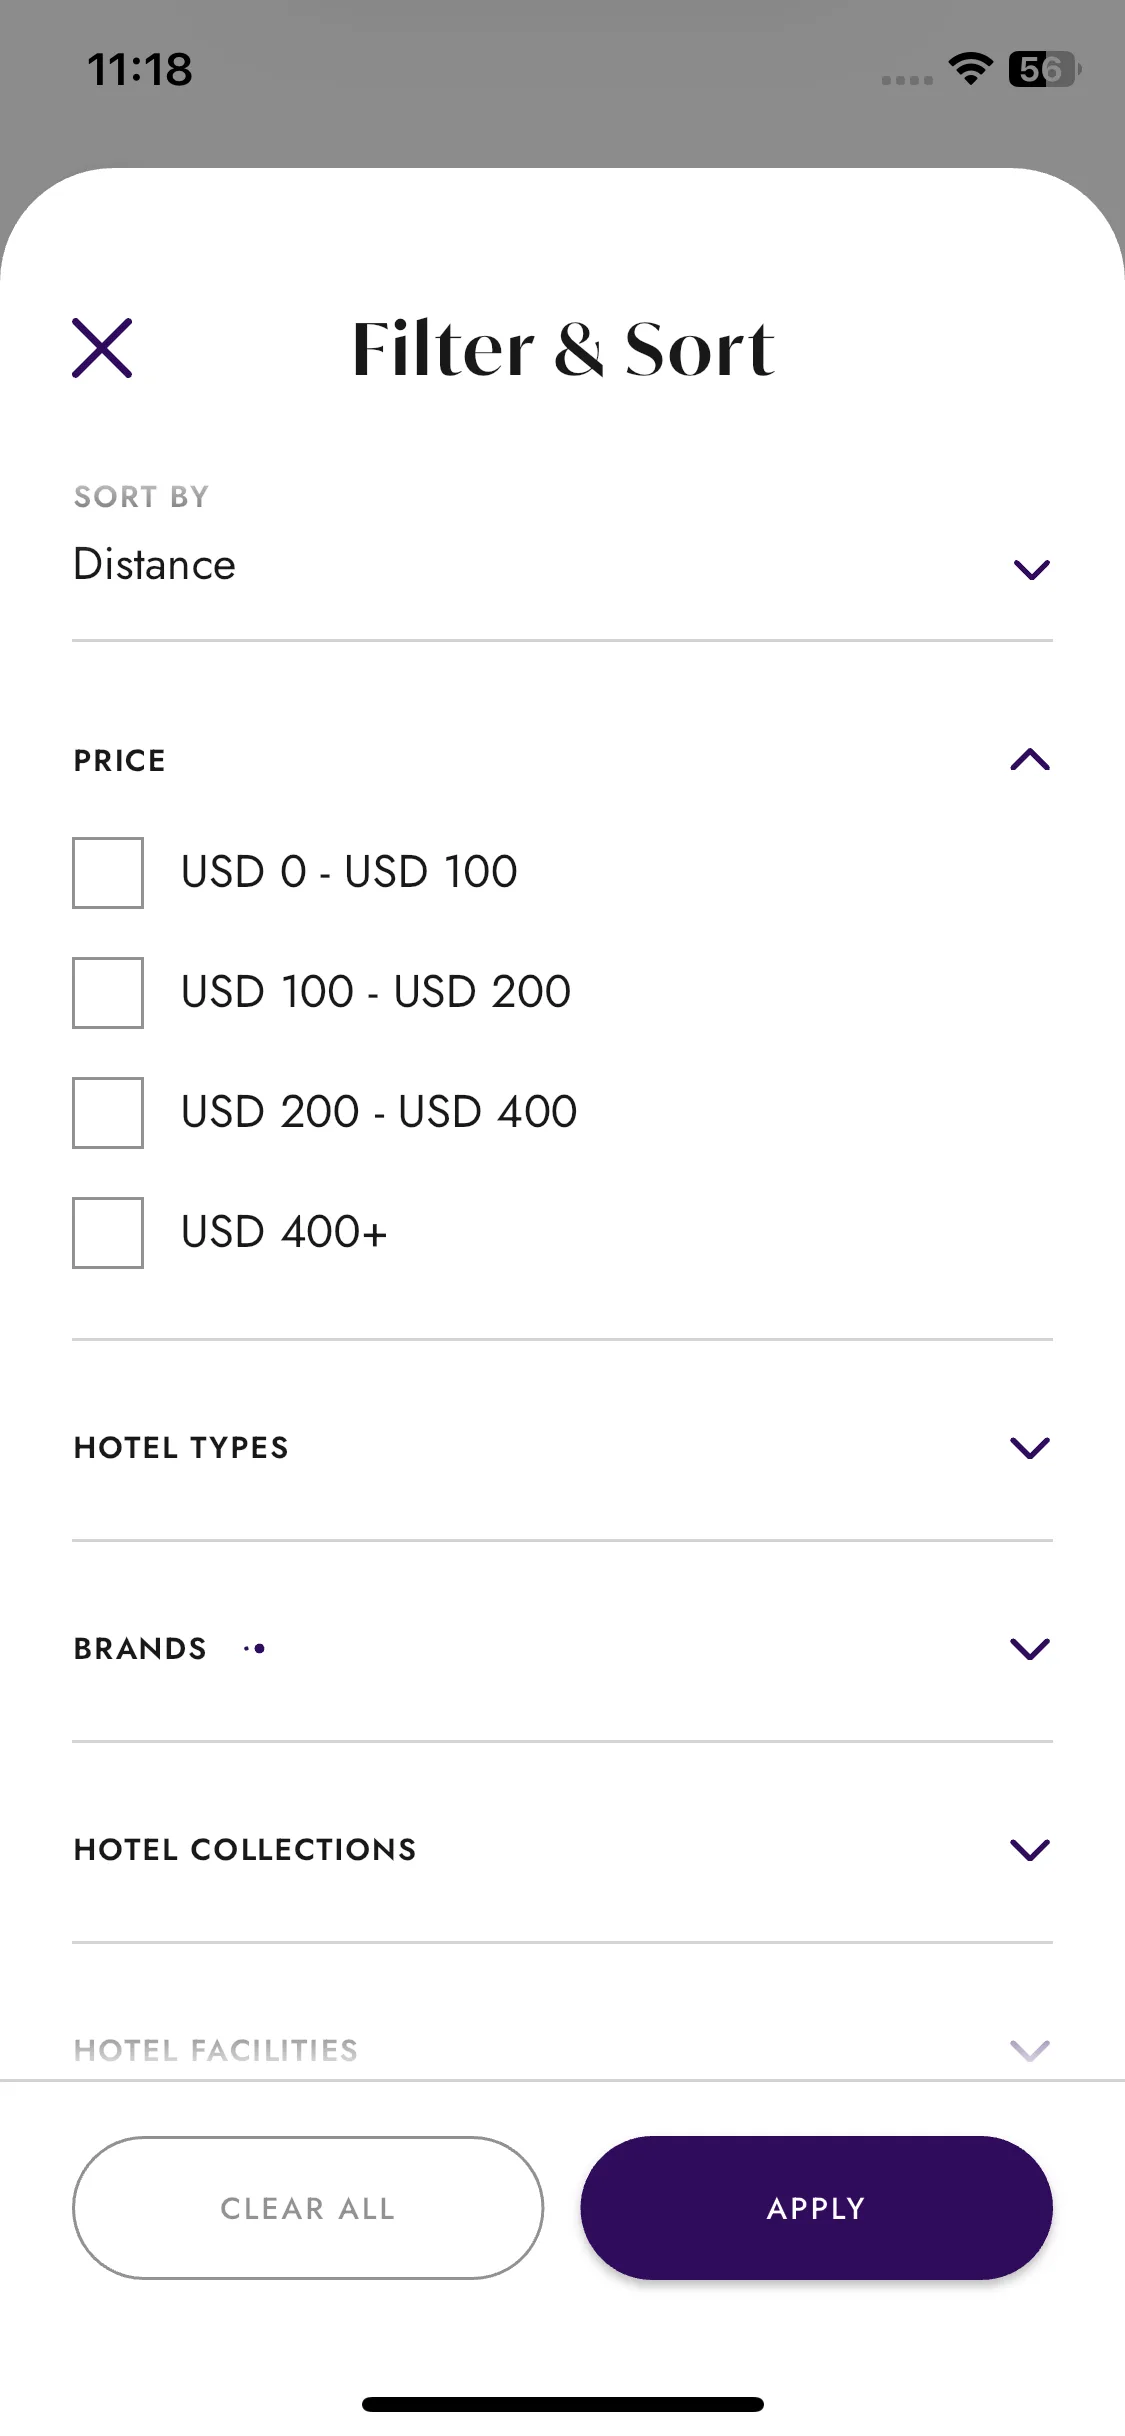
Task: Expand the Hotel Types chevron
Action: click(1030, 1448)
